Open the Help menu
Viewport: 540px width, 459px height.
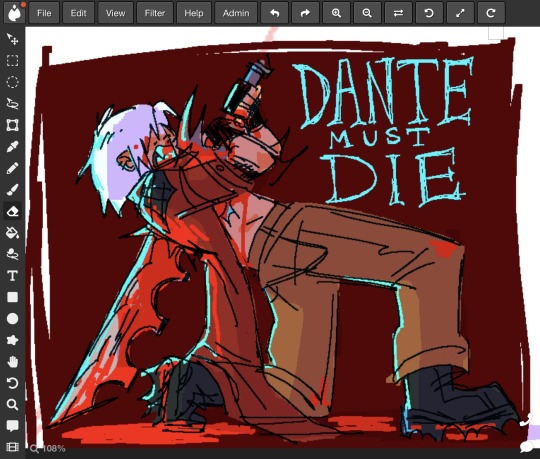point(194,13)
